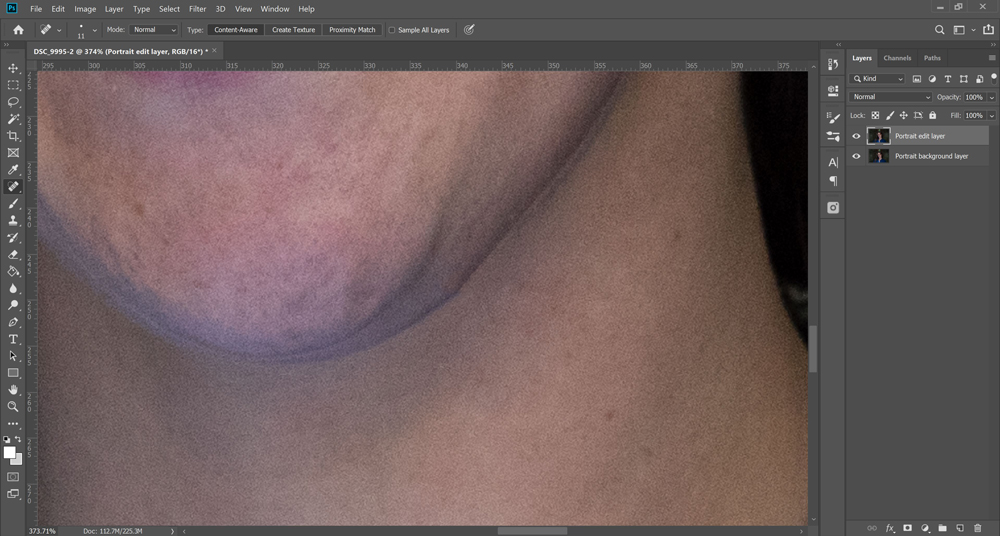Select the Eyedropper tool
The height and width of the screenshot is (536, 1000).
tap(13, 170)
